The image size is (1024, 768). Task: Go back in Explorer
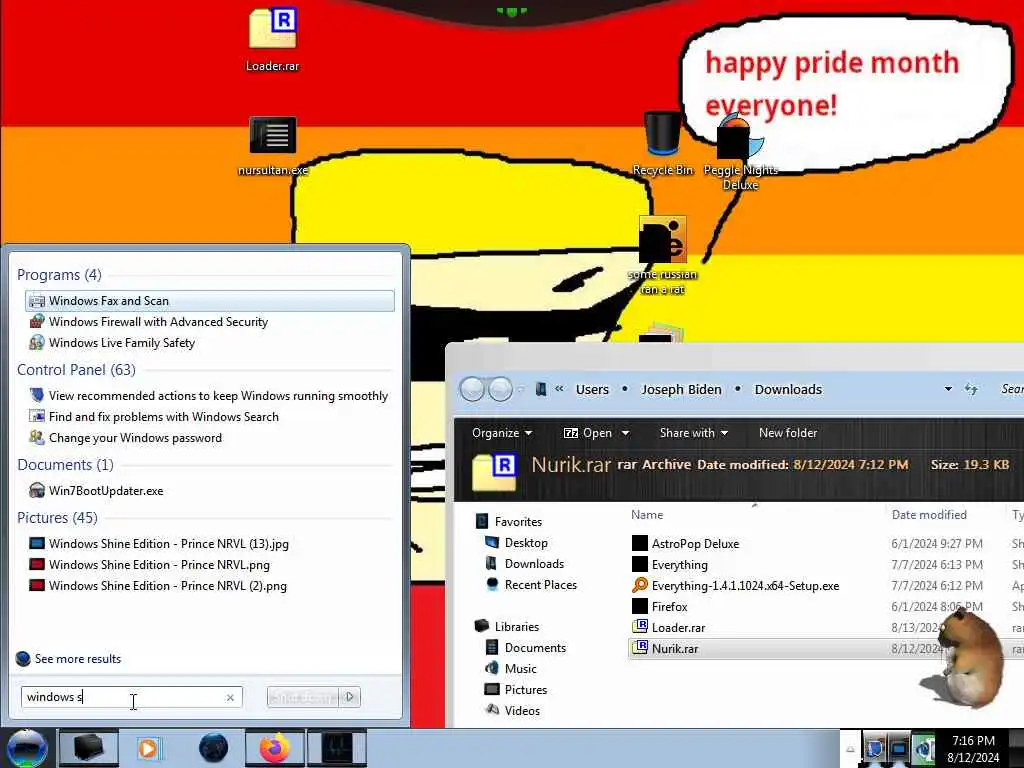(472, 389)
